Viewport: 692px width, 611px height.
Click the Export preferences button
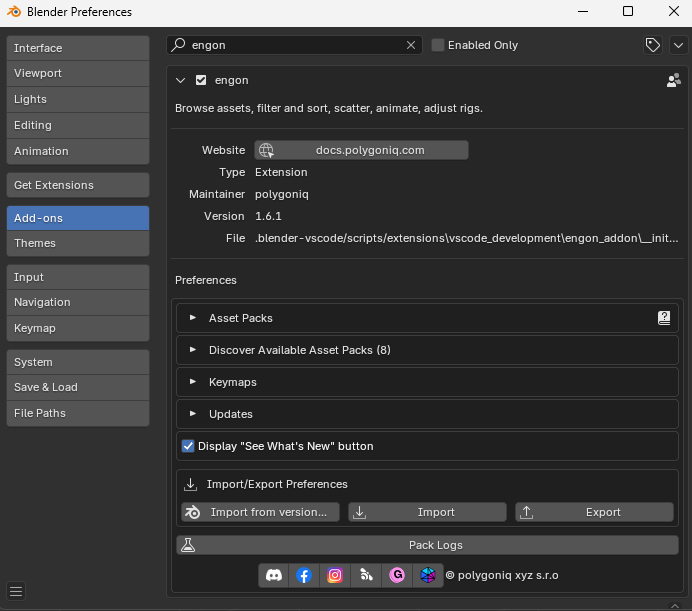point(594,512)
